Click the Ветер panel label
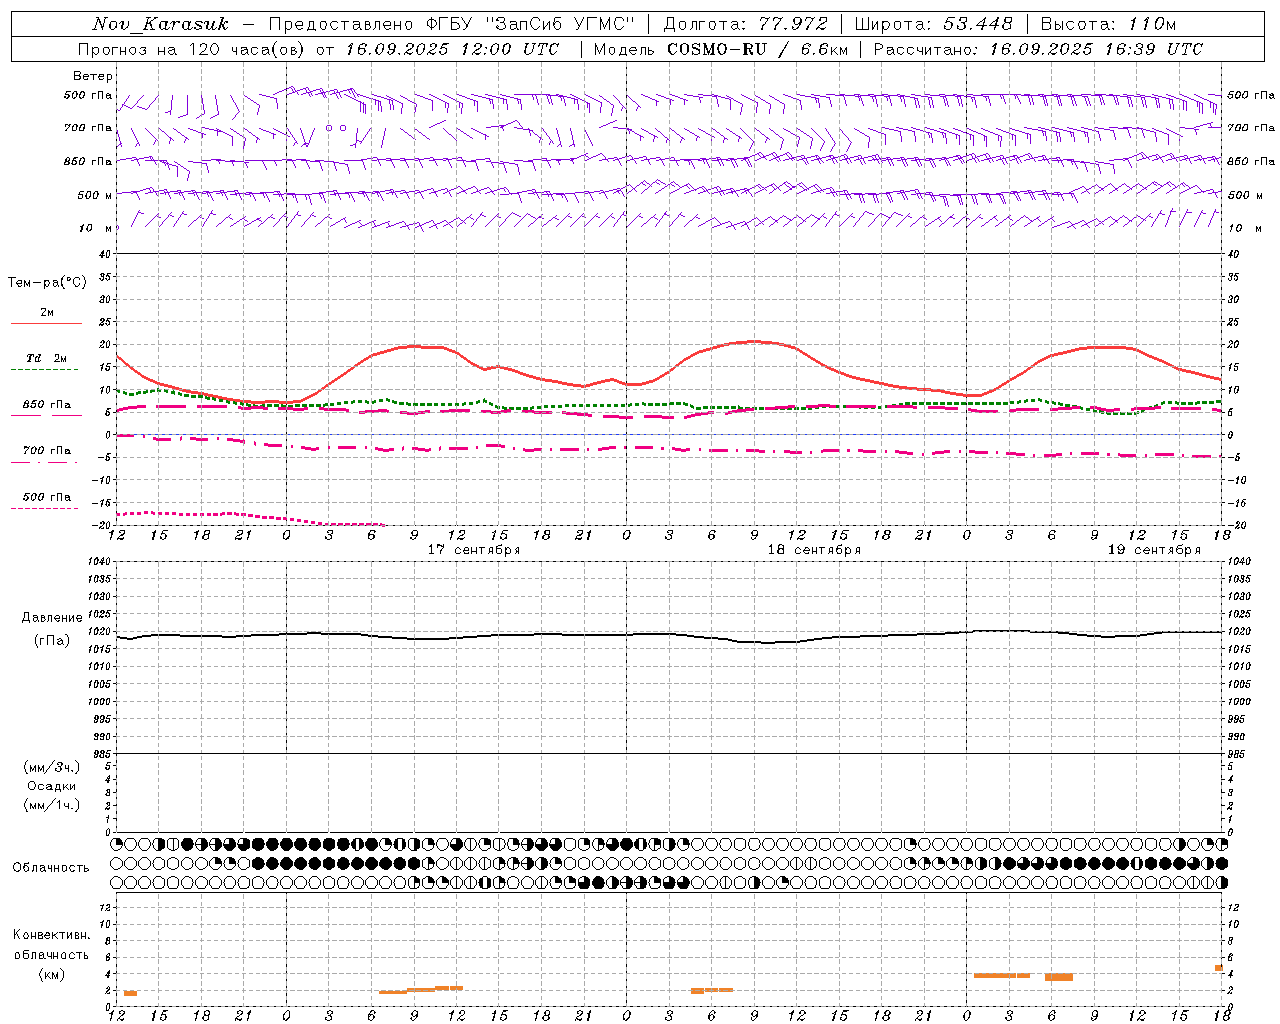 (93, 76)
